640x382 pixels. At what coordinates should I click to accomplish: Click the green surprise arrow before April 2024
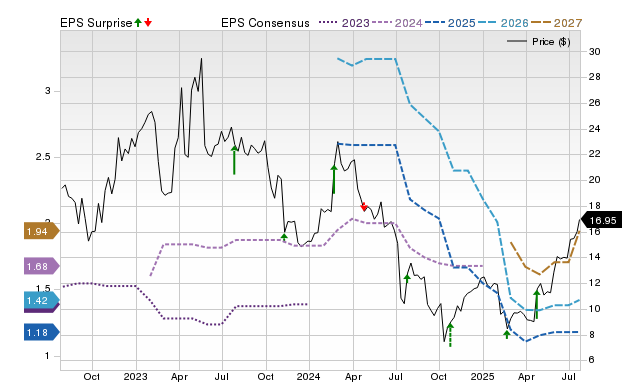click(334, 179)
